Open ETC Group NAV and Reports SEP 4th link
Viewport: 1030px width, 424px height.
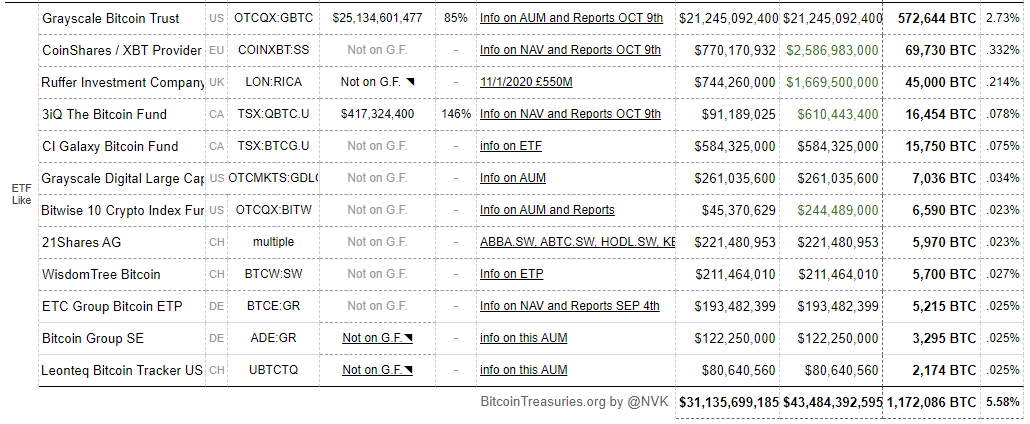pyautogui.click(x=569, y=306)
